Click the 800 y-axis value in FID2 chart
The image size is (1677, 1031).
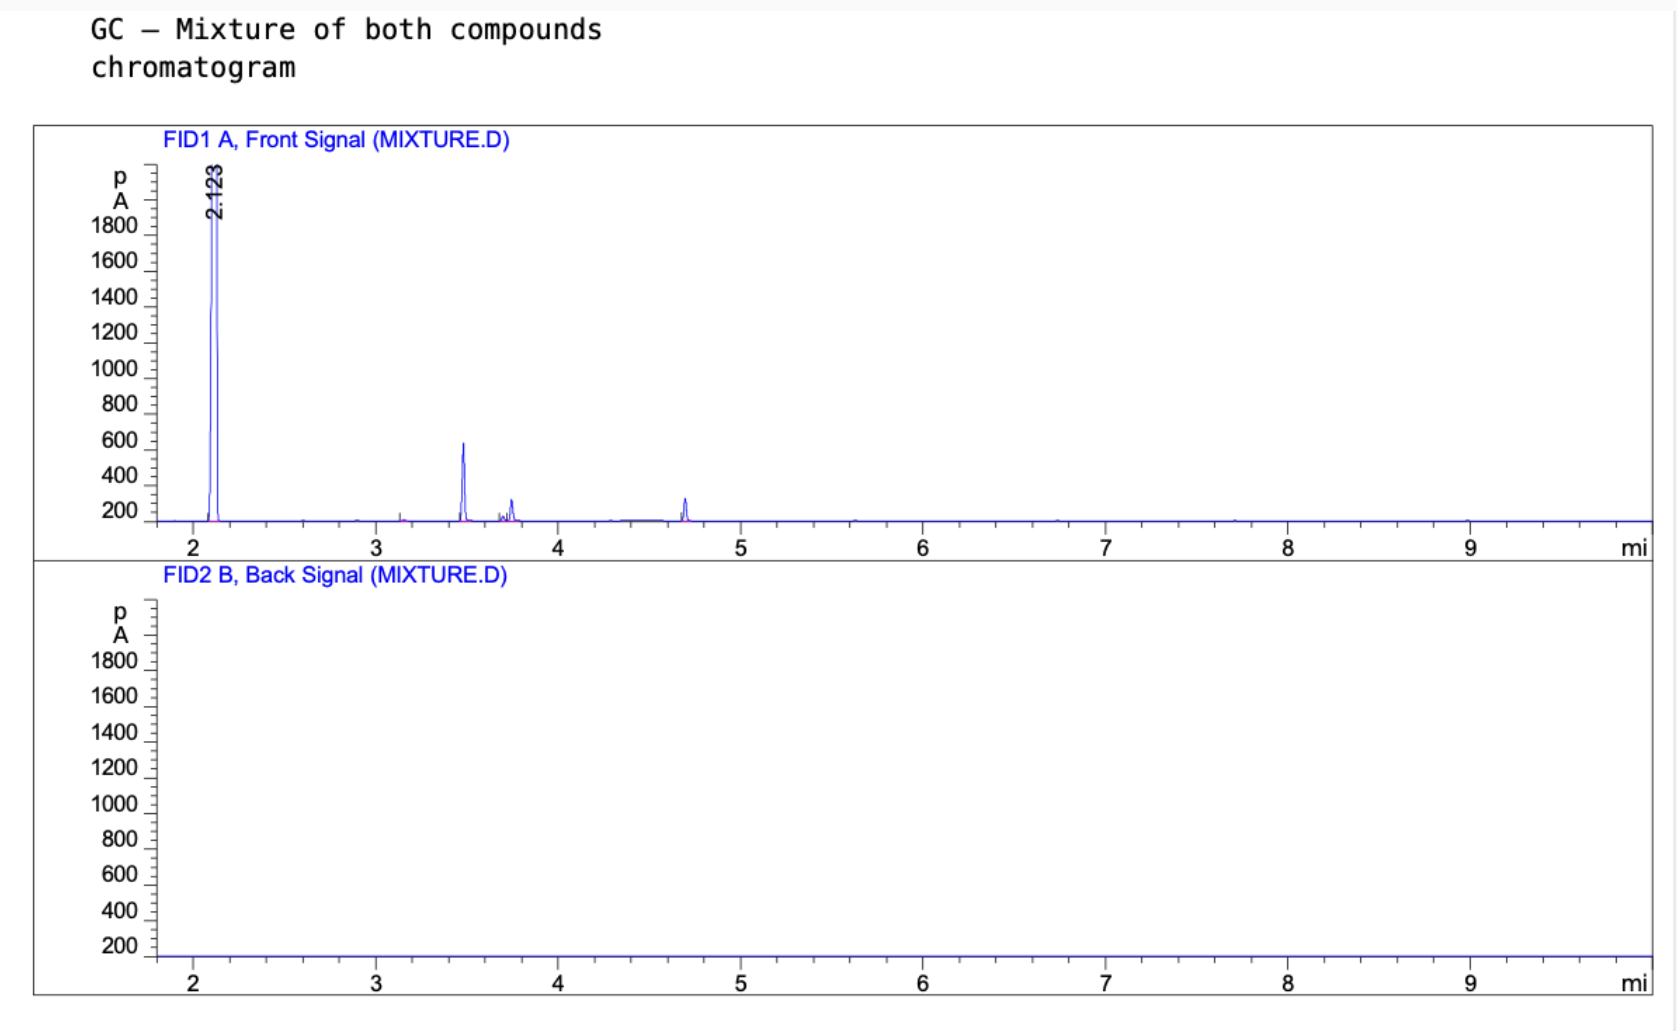(119, 839)
